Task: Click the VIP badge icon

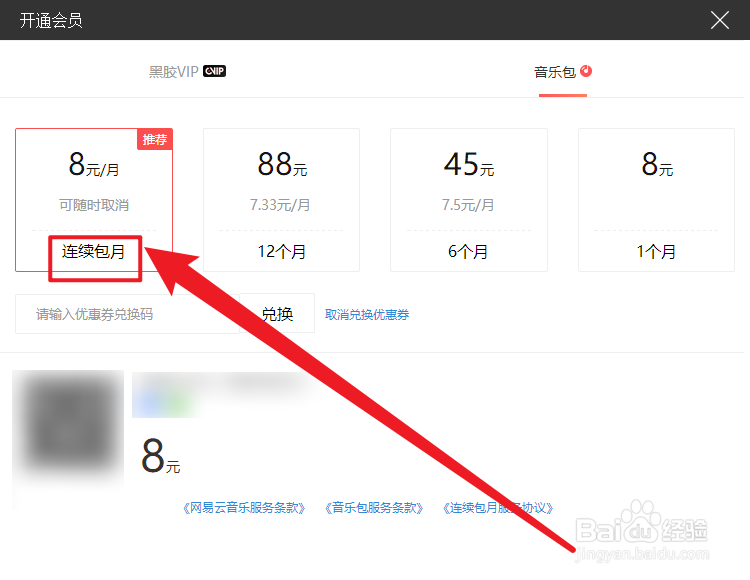Action: (x=214, y=71)
